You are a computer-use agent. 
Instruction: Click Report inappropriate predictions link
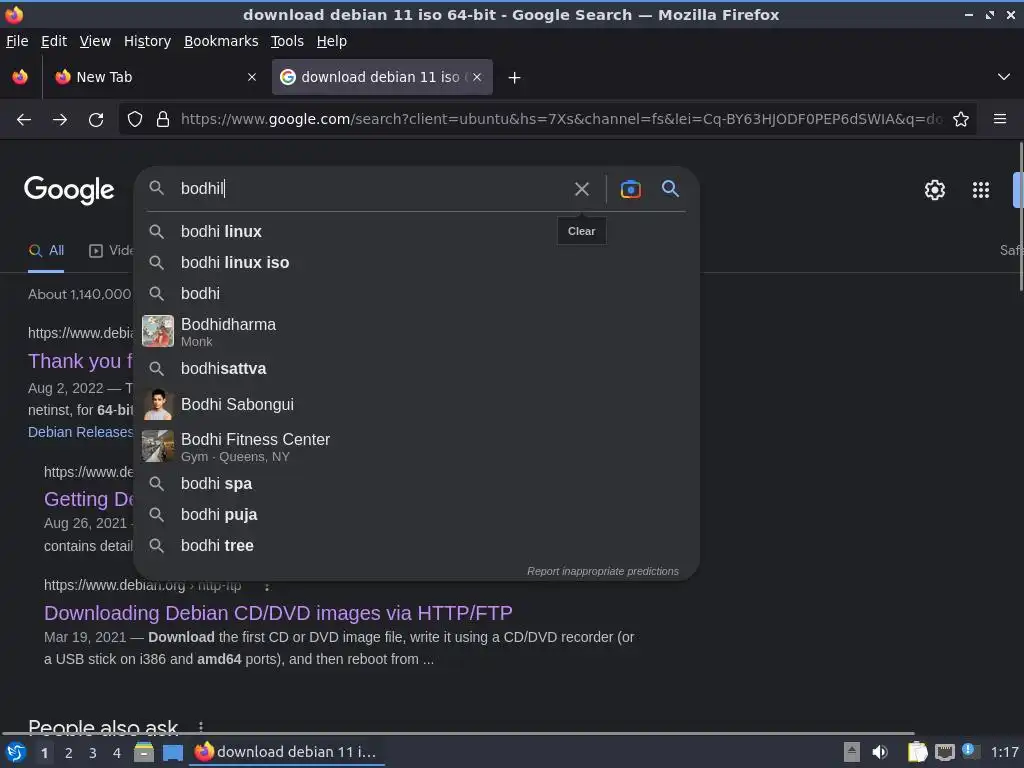[x=603, y=571]
